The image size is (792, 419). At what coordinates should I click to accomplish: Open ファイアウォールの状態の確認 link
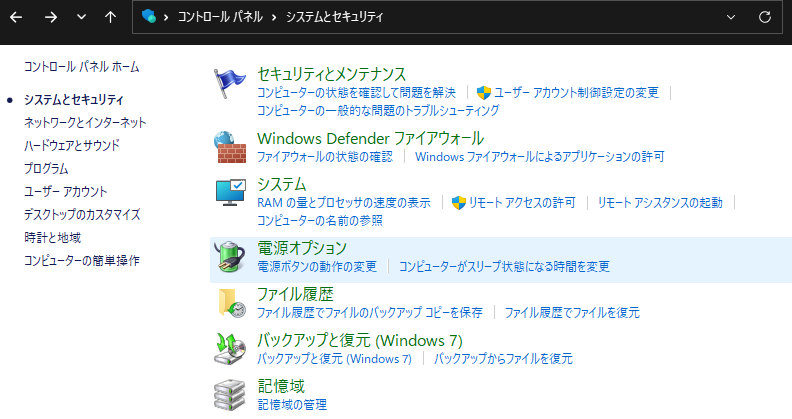coord(325,157)
